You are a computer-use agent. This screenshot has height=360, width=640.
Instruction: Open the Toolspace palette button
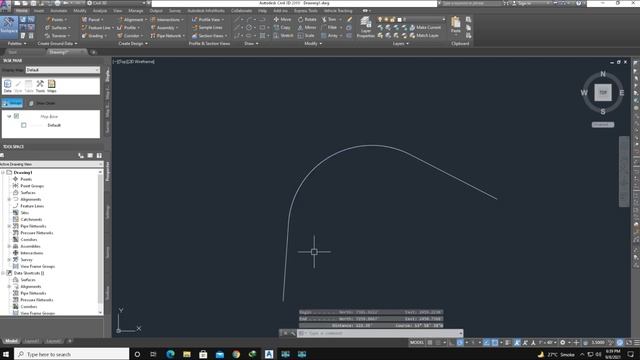[9, 26]
